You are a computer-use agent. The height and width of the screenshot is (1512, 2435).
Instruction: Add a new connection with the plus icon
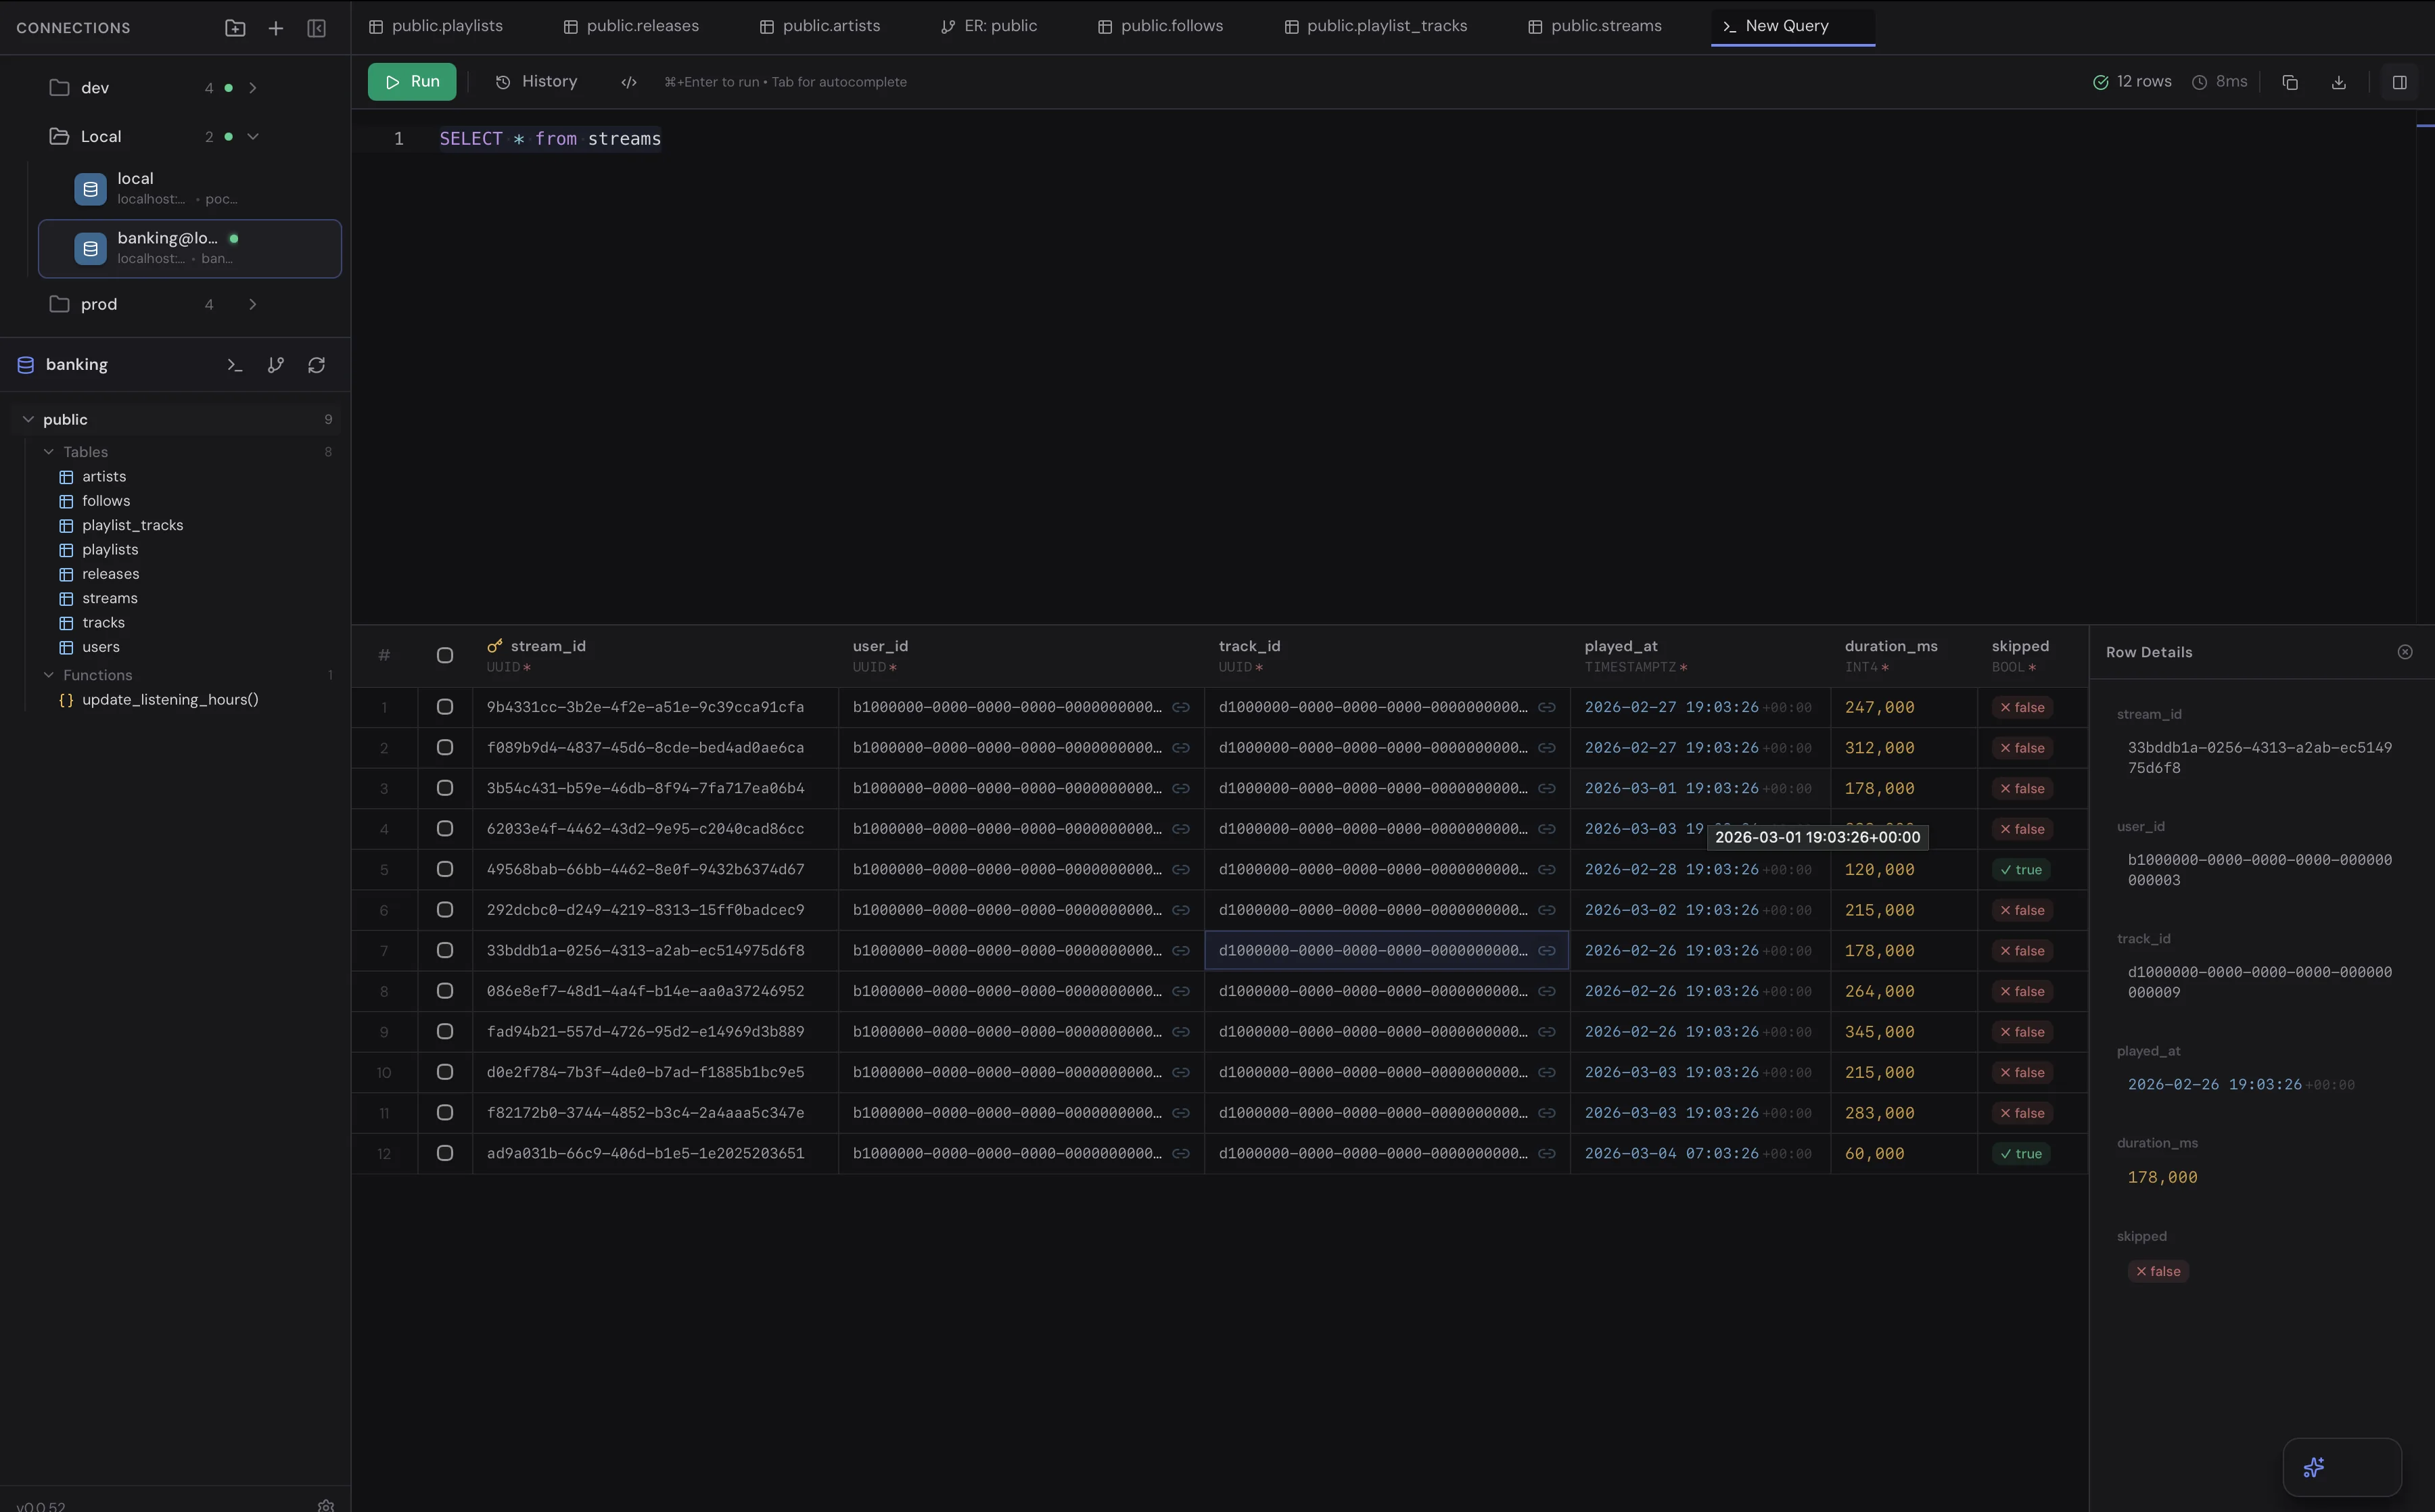(275, 28)
